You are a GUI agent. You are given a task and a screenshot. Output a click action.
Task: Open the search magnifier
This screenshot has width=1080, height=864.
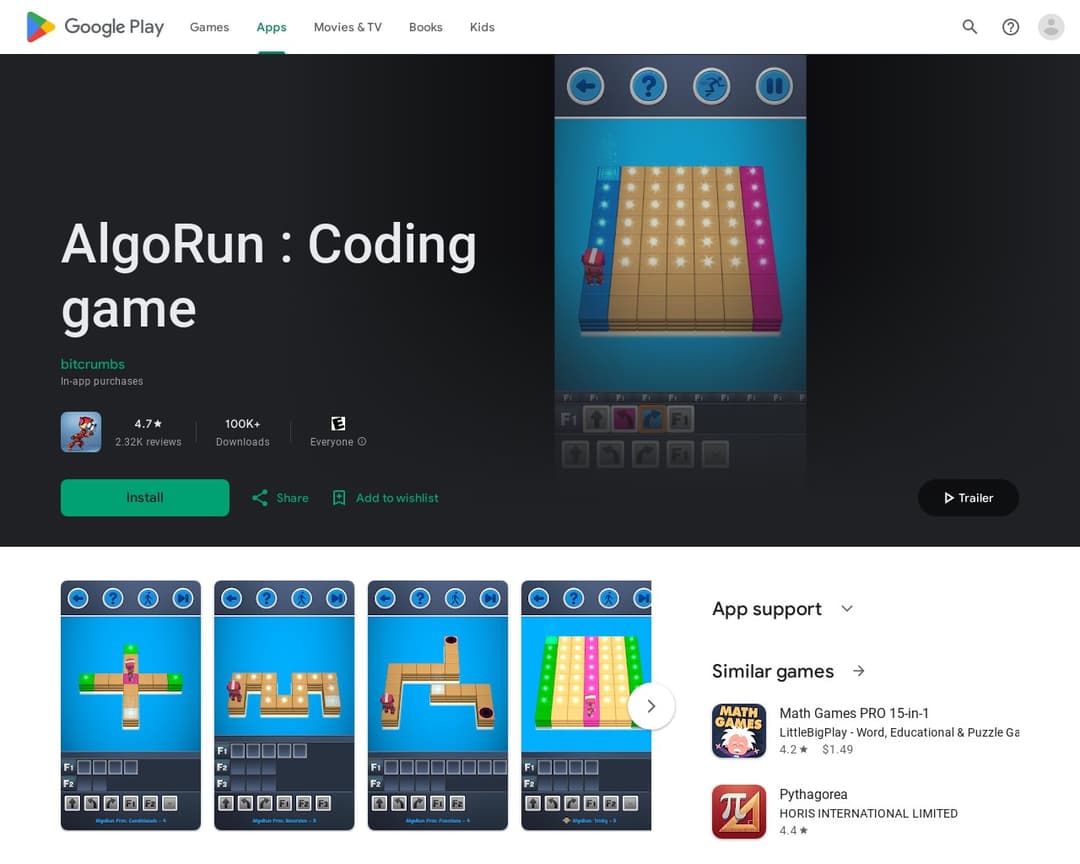[x=970, y=27]
